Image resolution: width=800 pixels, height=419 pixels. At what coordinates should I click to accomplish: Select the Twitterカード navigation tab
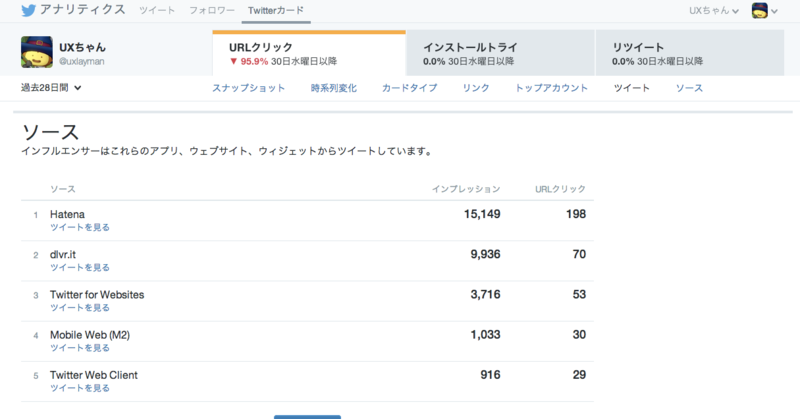tap(276, 10)
